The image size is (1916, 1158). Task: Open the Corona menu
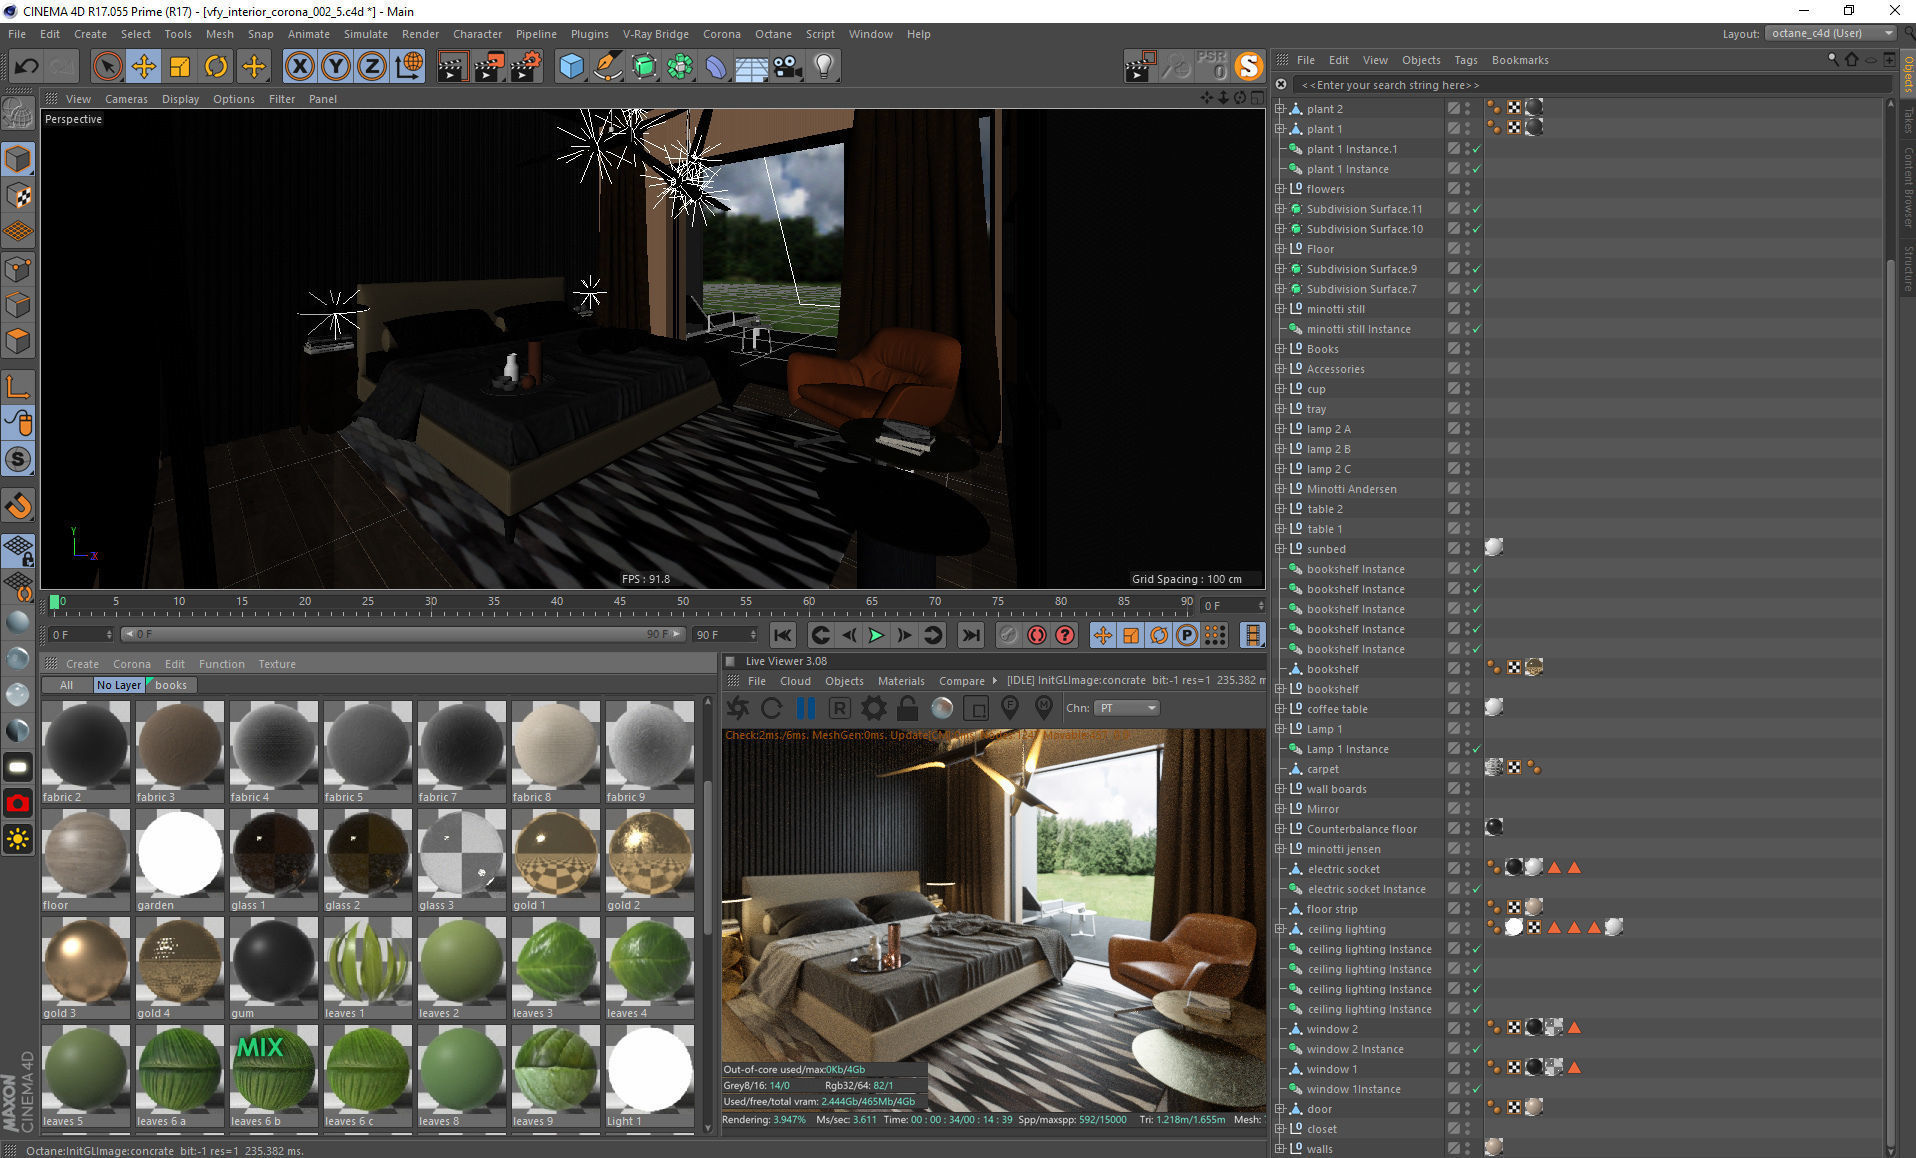(721, 34)
